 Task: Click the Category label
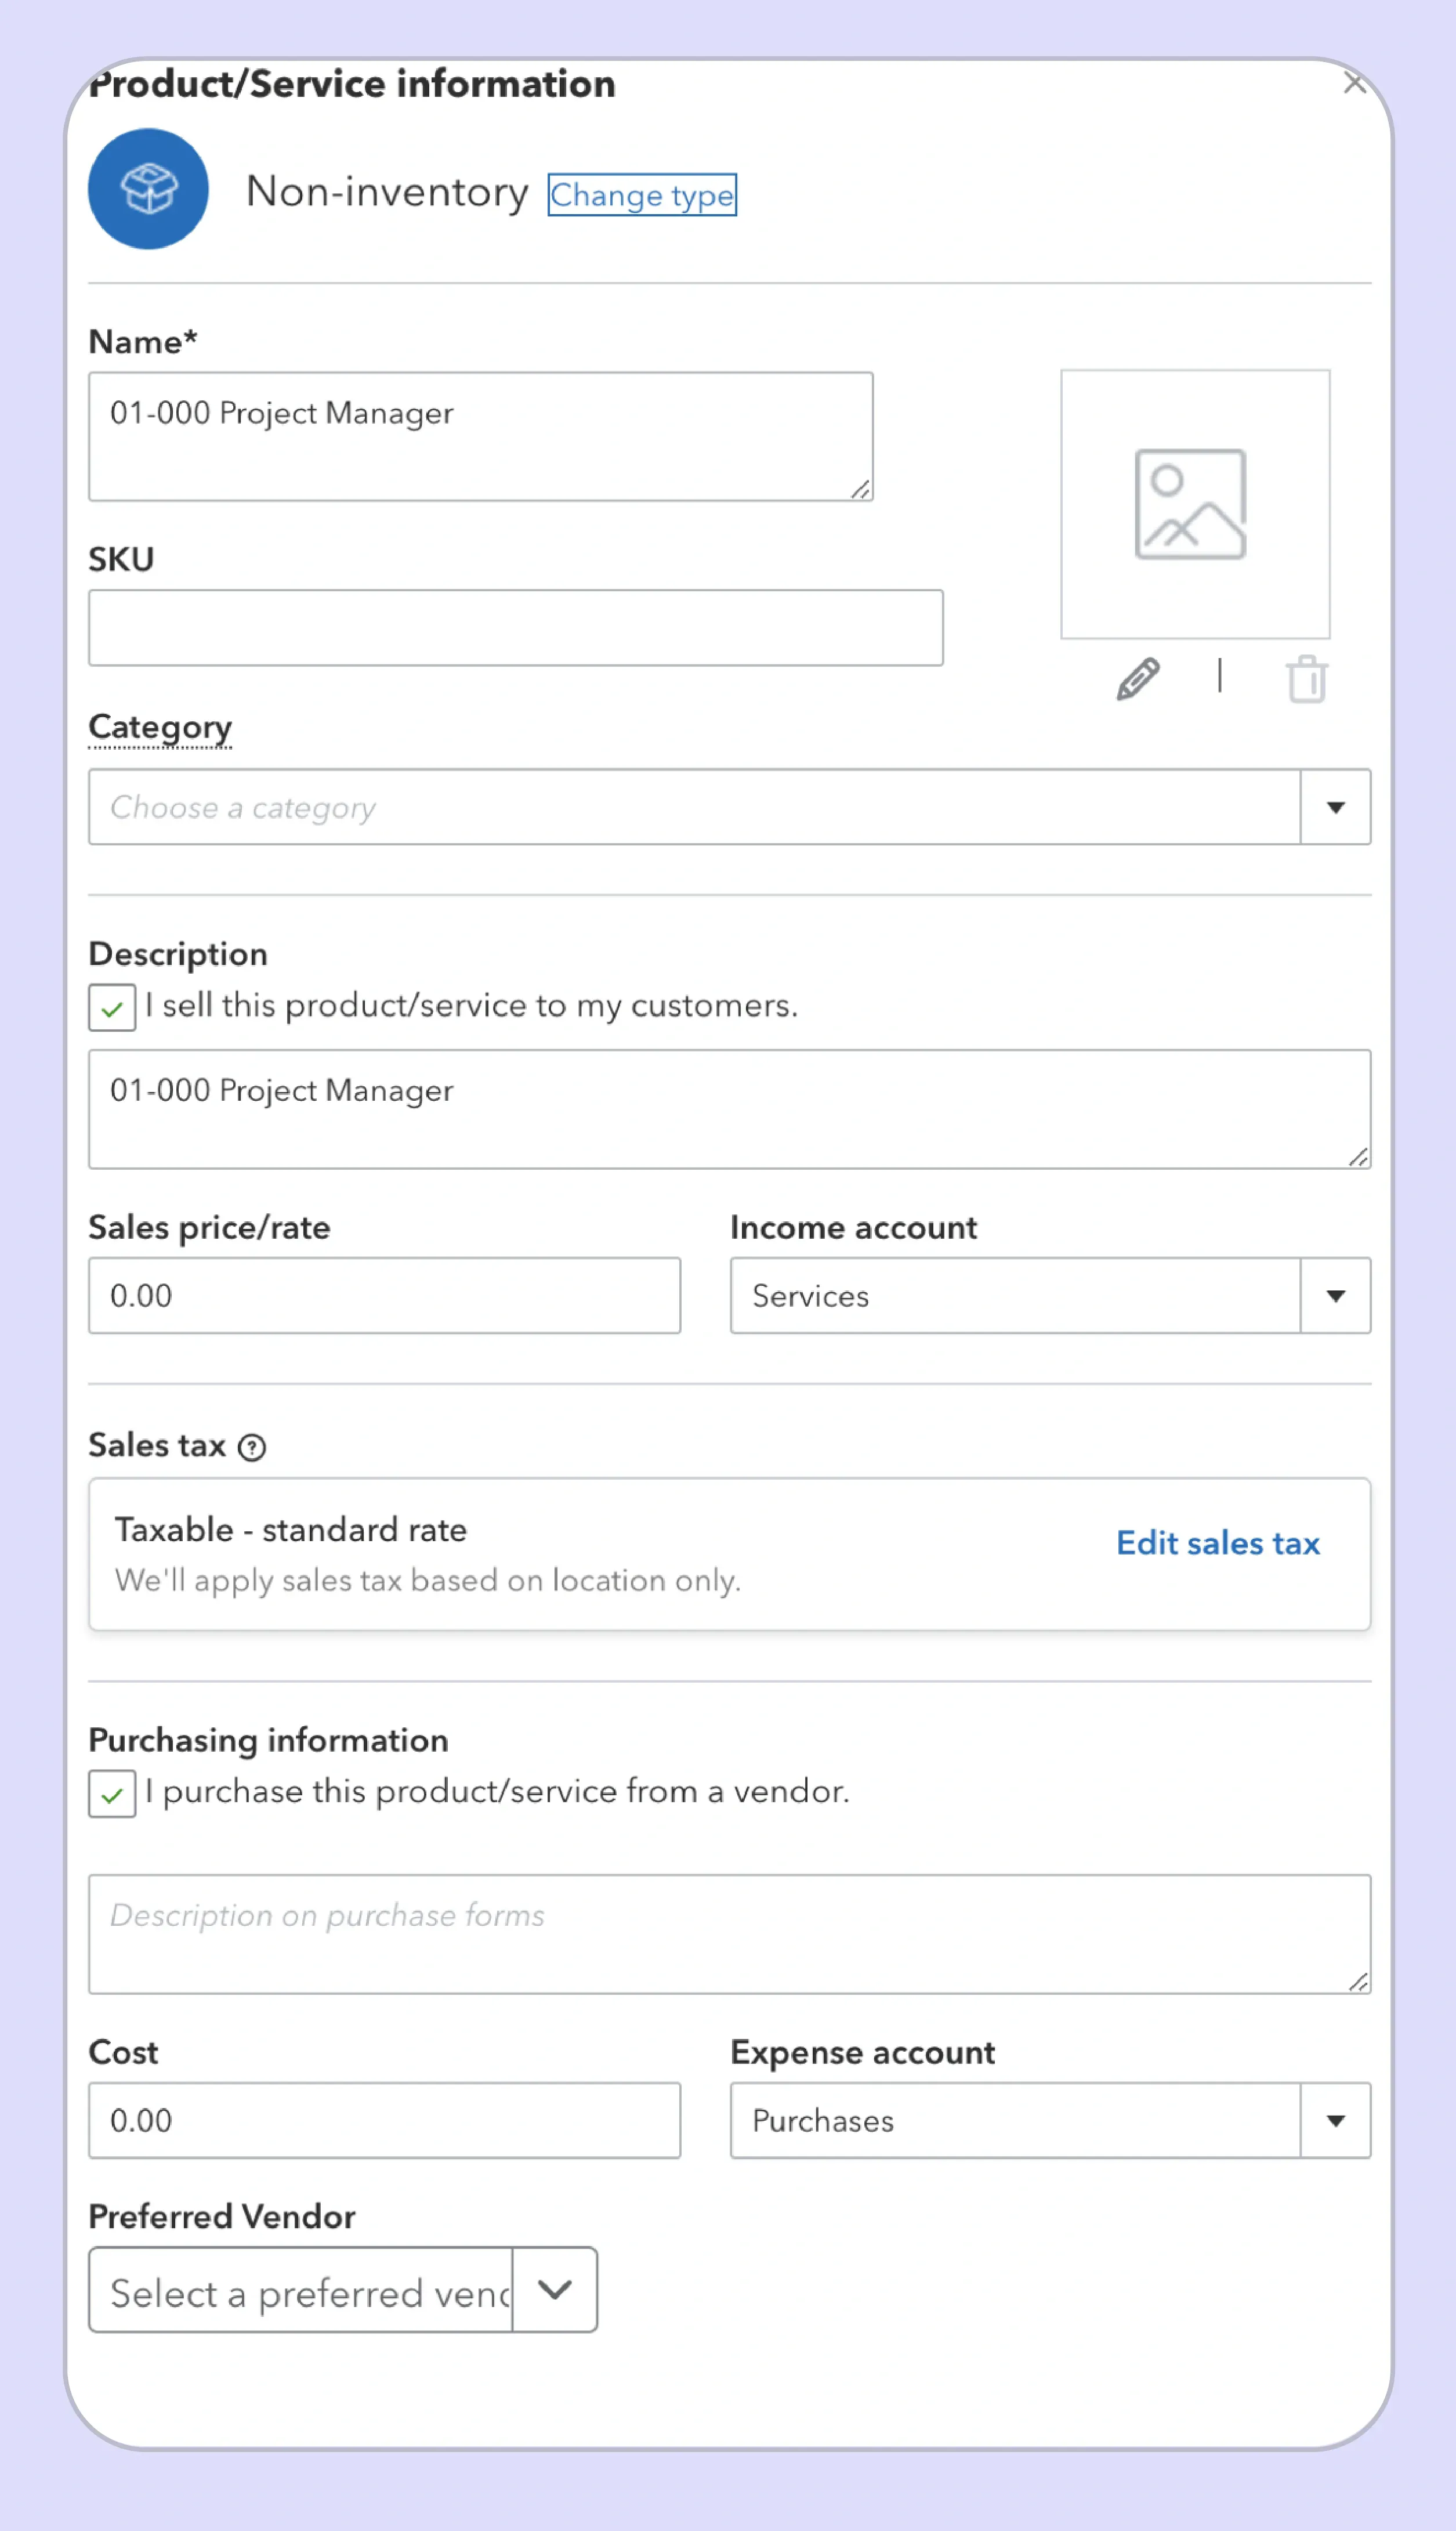160,728
